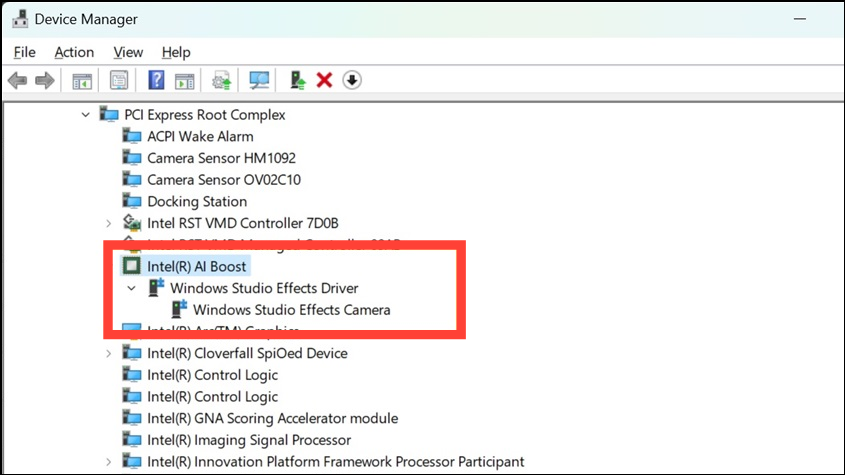
Task: Select Windows Studio Effects Camera text
Action: point(292,310)
